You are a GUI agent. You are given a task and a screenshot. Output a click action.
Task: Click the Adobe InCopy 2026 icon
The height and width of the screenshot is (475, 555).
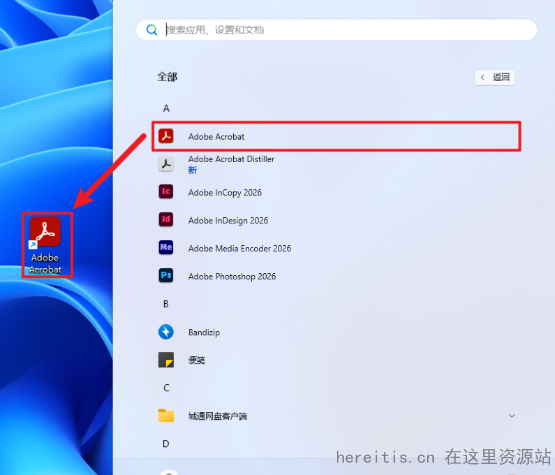(166, 192)
